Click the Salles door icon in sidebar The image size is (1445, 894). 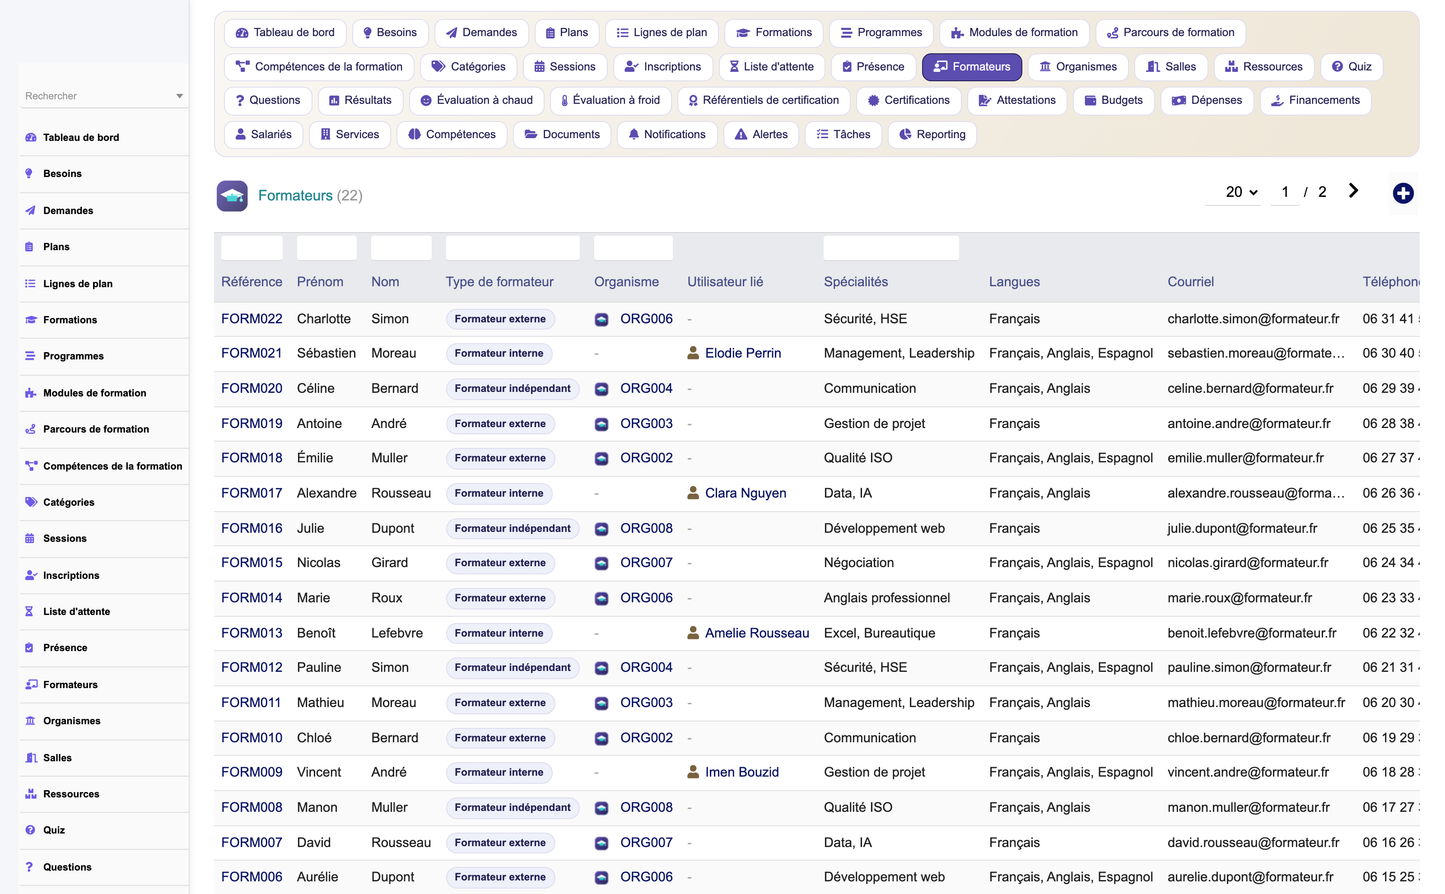click(x=30, y=758)
